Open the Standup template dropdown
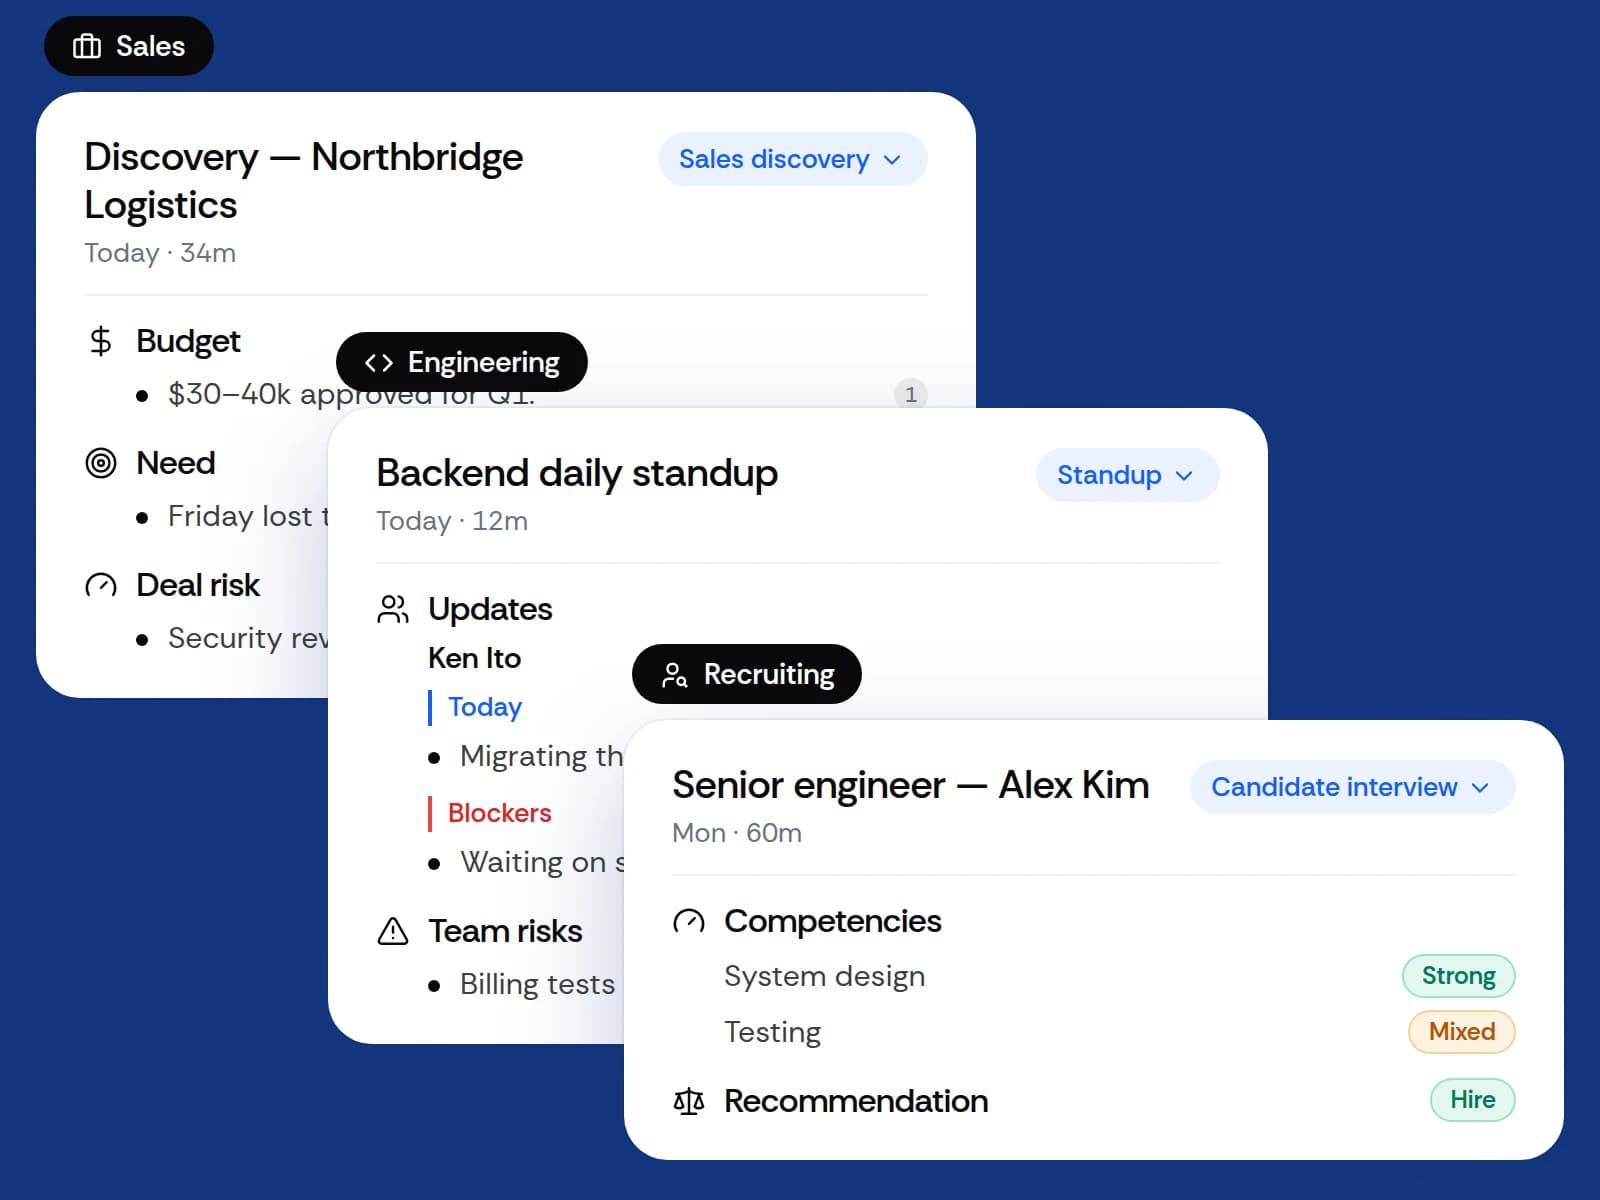This screenshot has height=1200, width=1600. point(1127,475)
